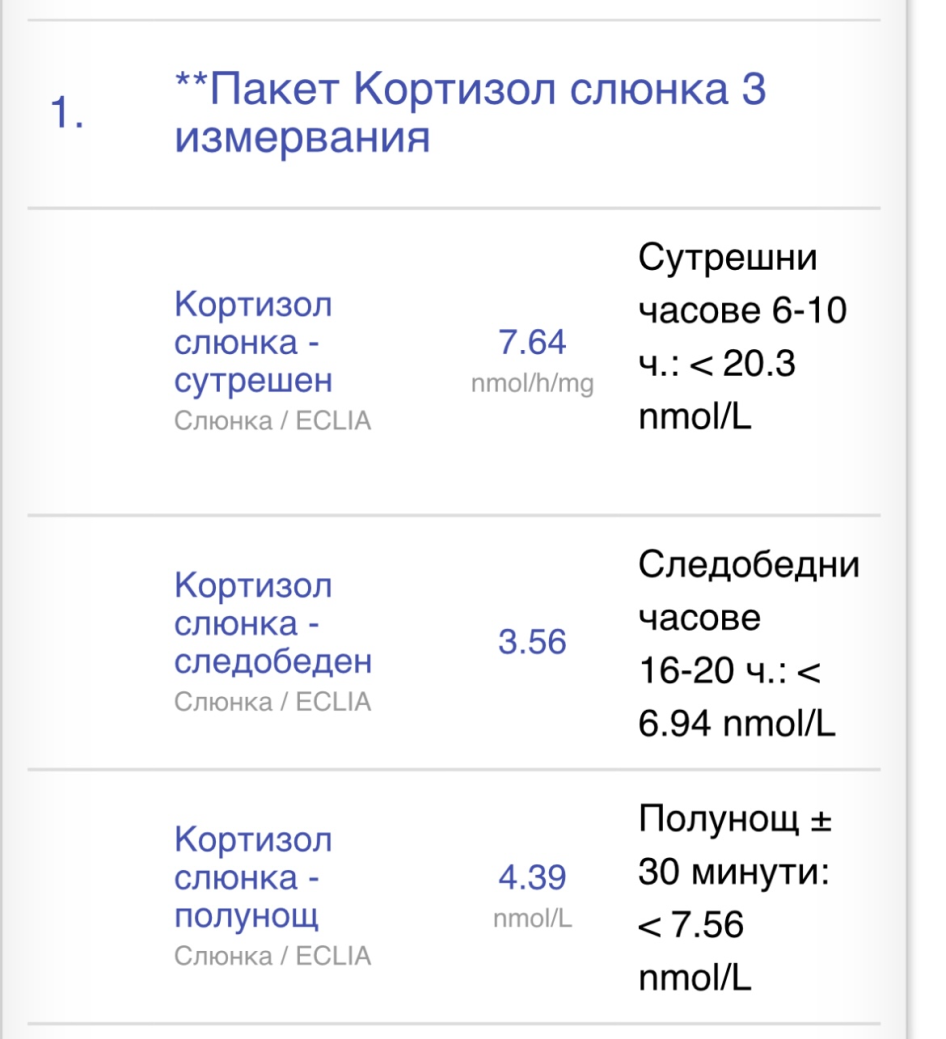Click the Сутрешни часове 6-10 ч. reference range
The image size is (946, 1039).
743,337
